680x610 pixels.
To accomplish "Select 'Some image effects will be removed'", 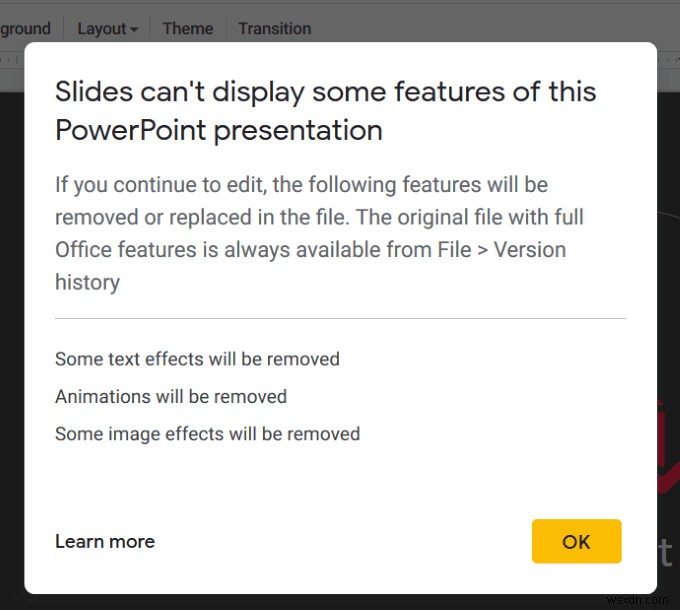I will (x=207, y=433).
